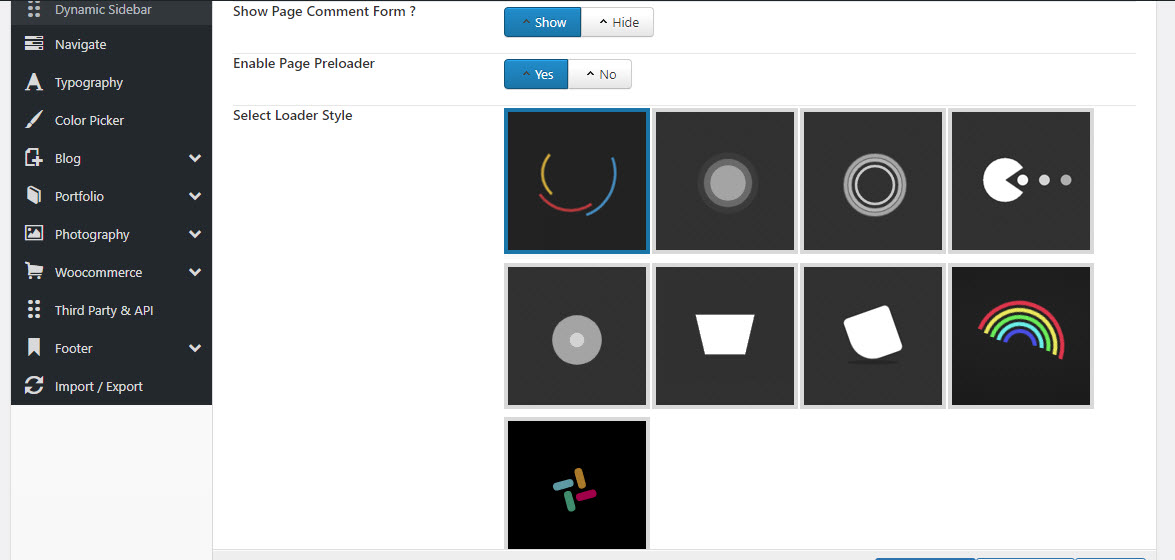Open the Typography settings section
The width and height of the screenshot is (1175, 560).
(112, 82)
